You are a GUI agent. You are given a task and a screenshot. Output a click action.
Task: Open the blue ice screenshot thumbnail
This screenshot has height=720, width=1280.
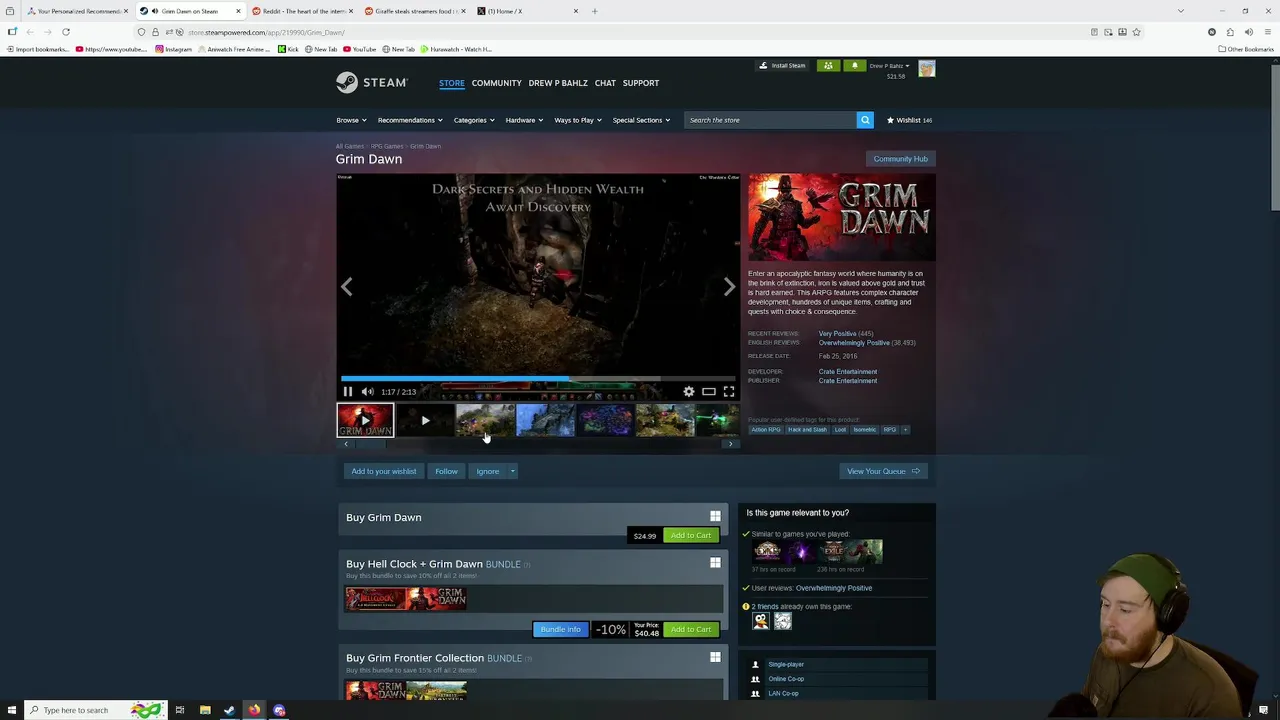coord(545,420)
